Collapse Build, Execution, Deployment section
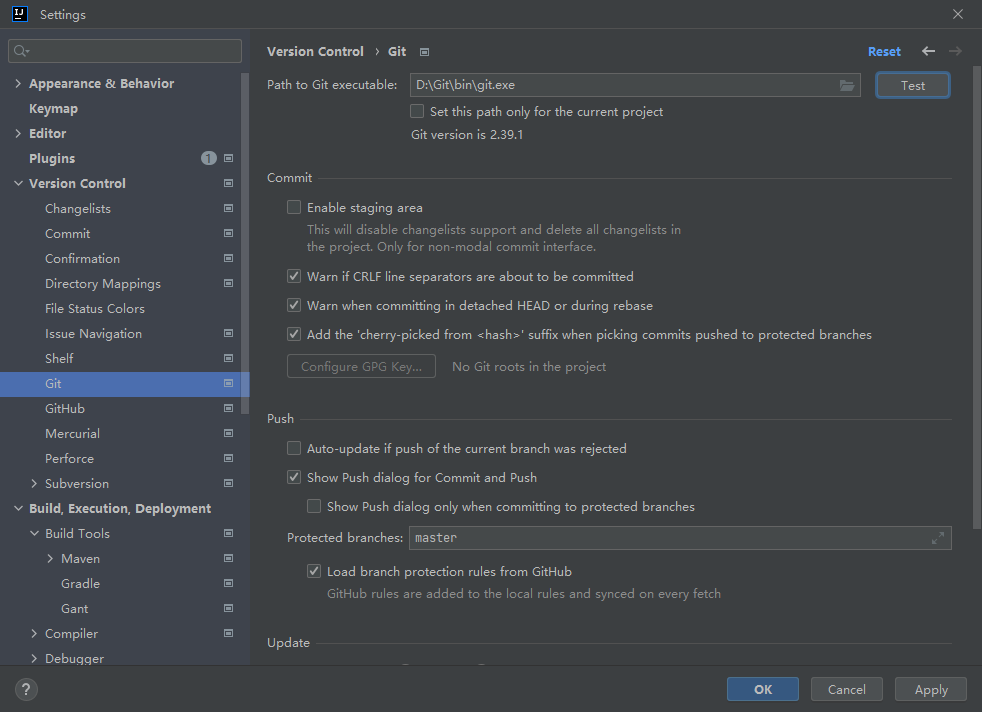Viewport: 982px width, 712px height. (18, 508)
